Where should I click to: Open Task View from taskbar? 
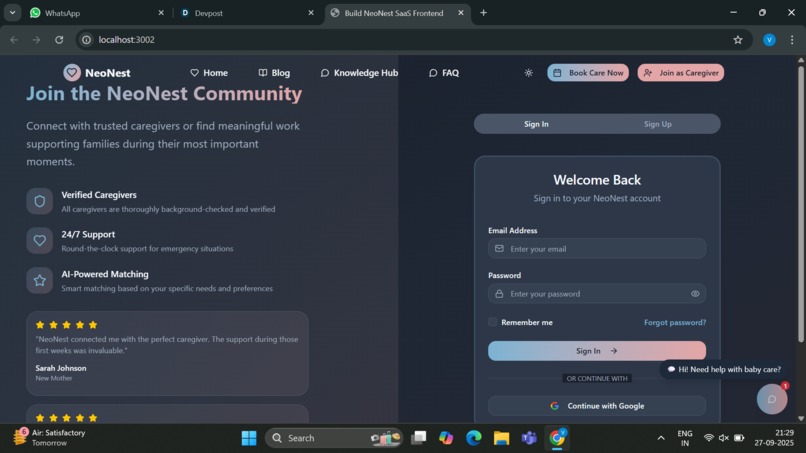[418, 438]
